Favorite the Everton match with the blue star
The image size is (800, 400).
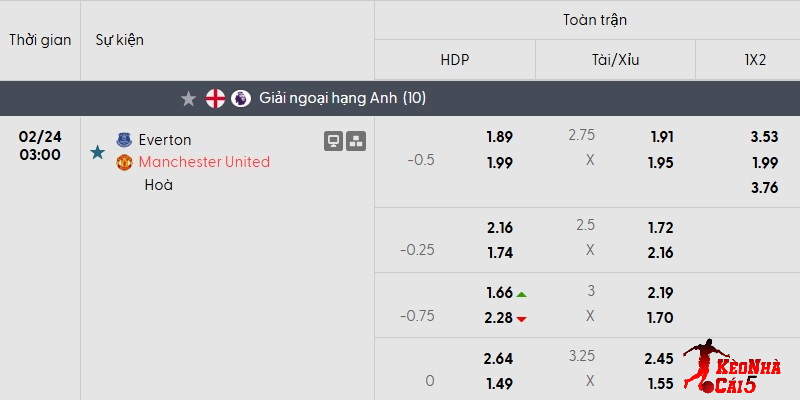97,152
